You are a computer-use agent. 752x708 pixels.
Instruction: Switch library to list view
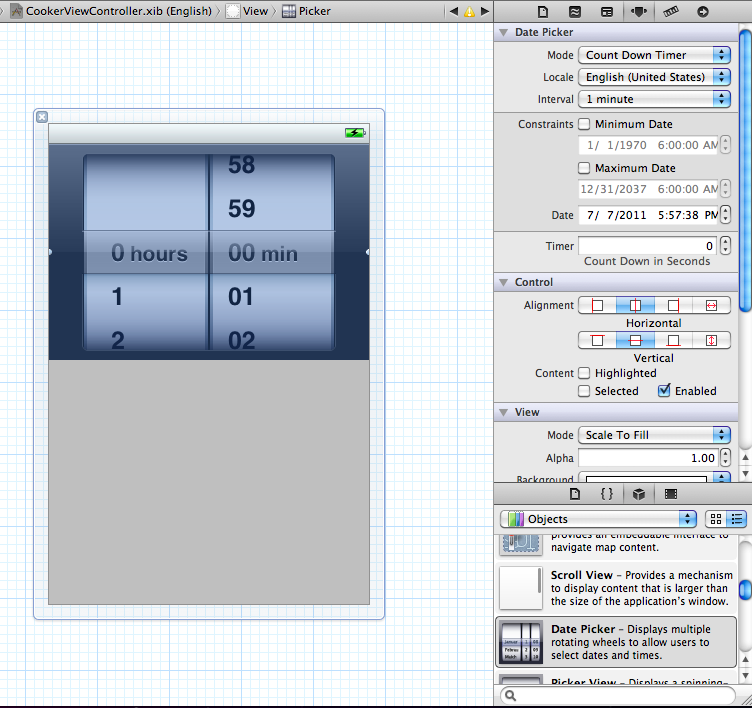tap(736, 519)
